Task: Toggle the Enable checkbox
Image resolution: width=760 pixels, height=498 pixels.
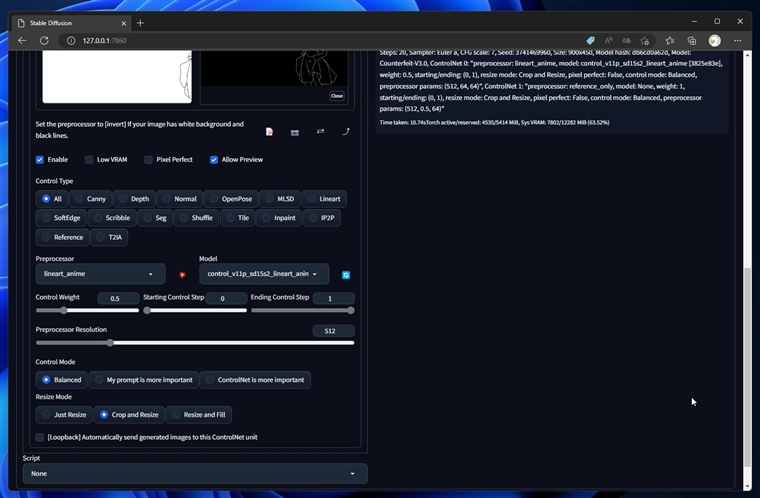Action: (x=40, y=160)
